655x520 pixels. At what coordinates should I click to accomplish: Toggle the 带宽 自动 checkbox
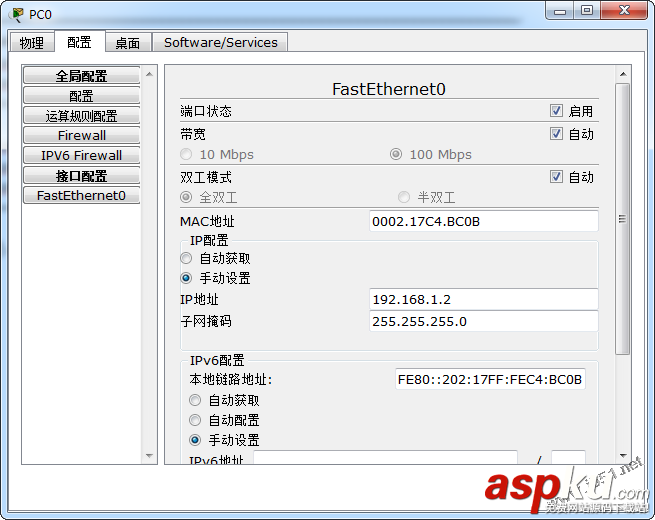pos(556,134)
